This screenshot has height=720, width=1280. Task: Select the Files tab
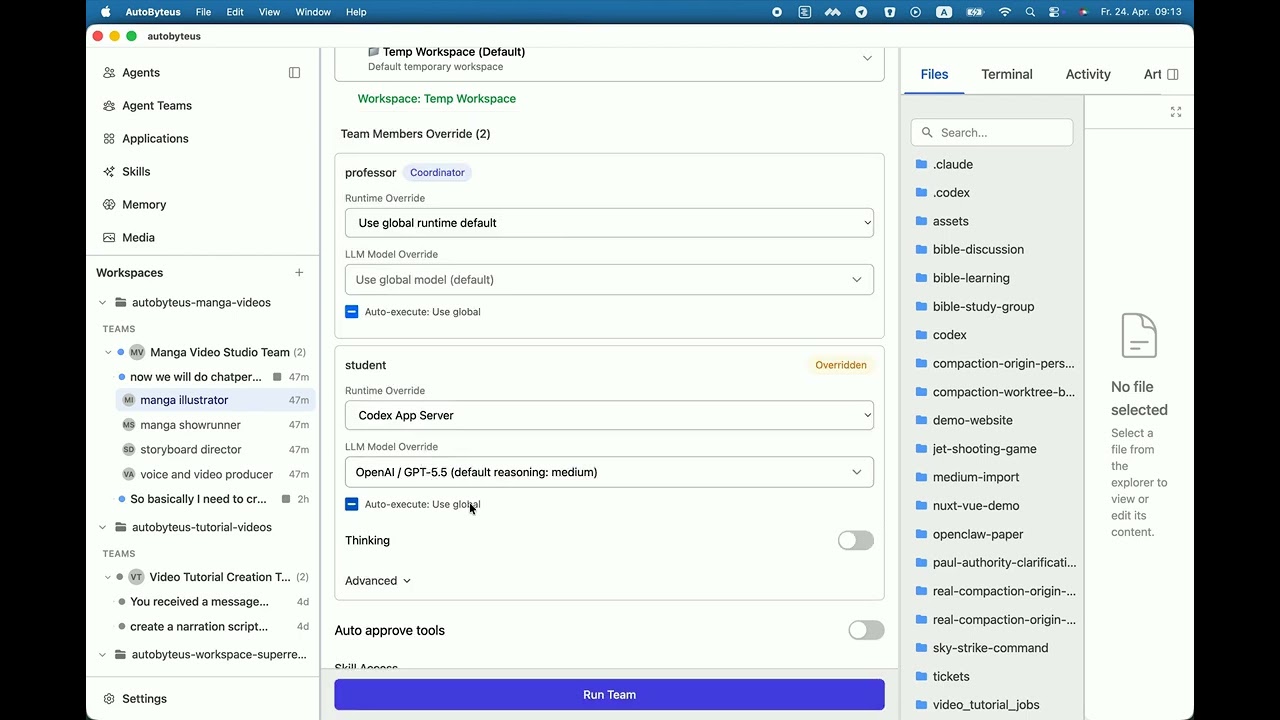[934, 74]
